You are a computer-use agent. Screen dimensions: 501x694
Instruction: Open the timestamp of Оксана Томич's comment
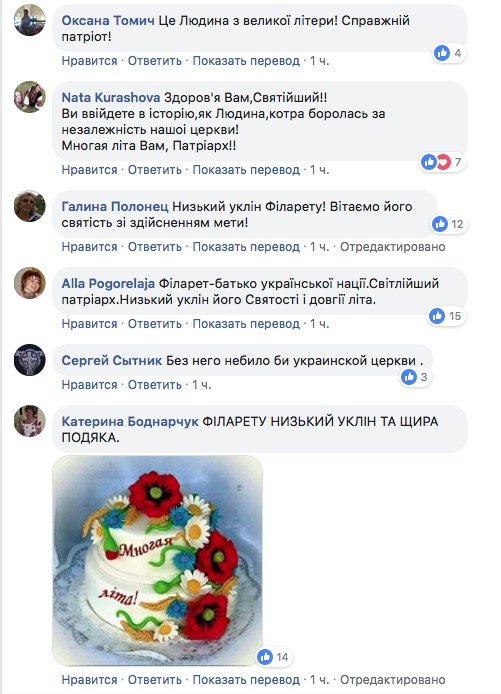coord(320,61)
